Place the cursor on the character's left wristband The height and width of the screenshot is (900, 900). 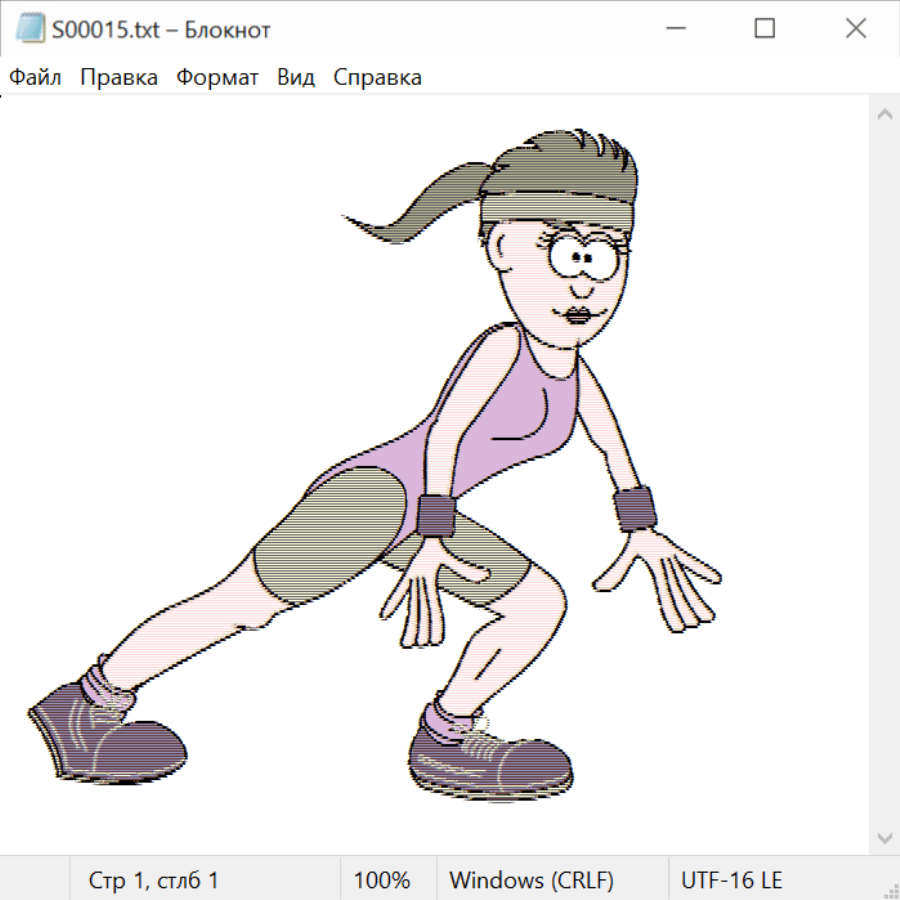coord(635,509)
